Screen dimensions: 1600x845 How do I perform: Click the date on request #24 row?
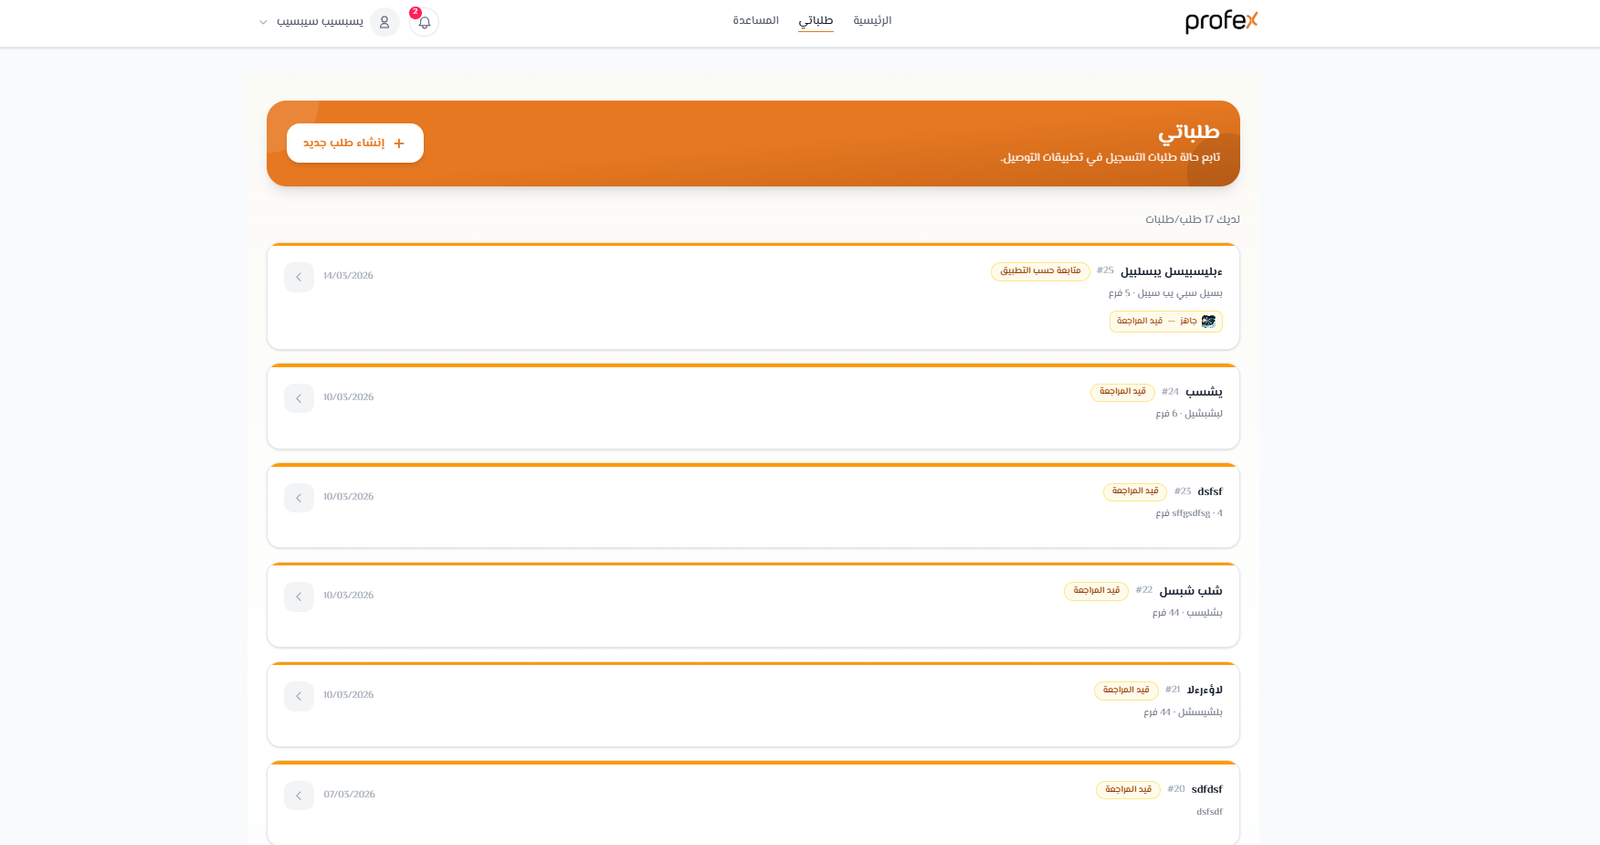(x=348, y=397)
